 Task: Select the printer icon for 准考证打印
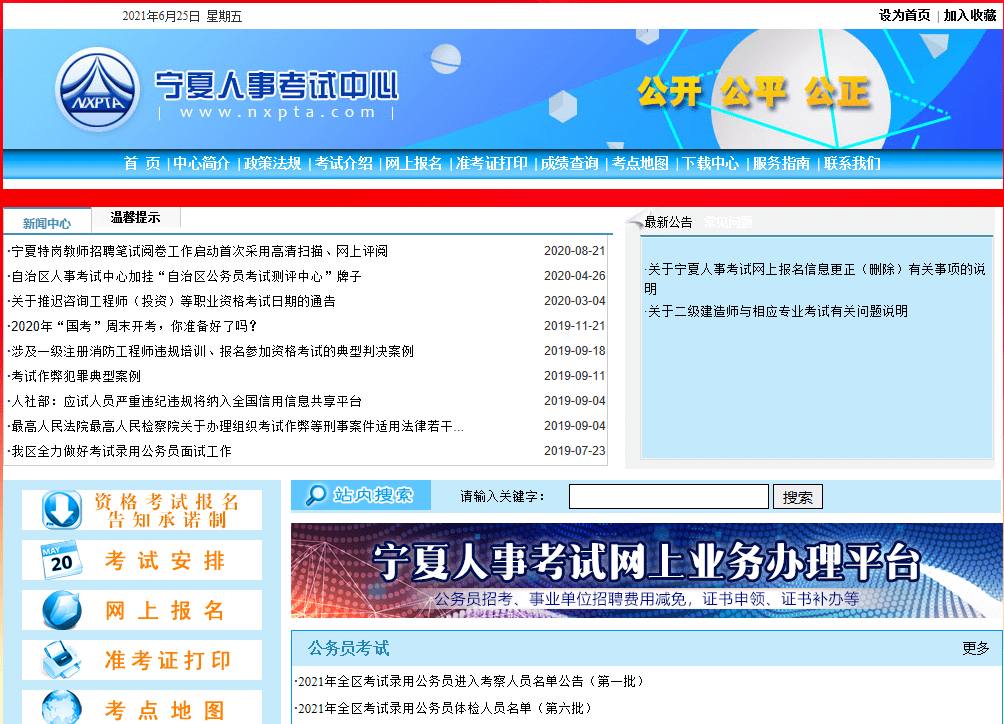tap(62, 659)
